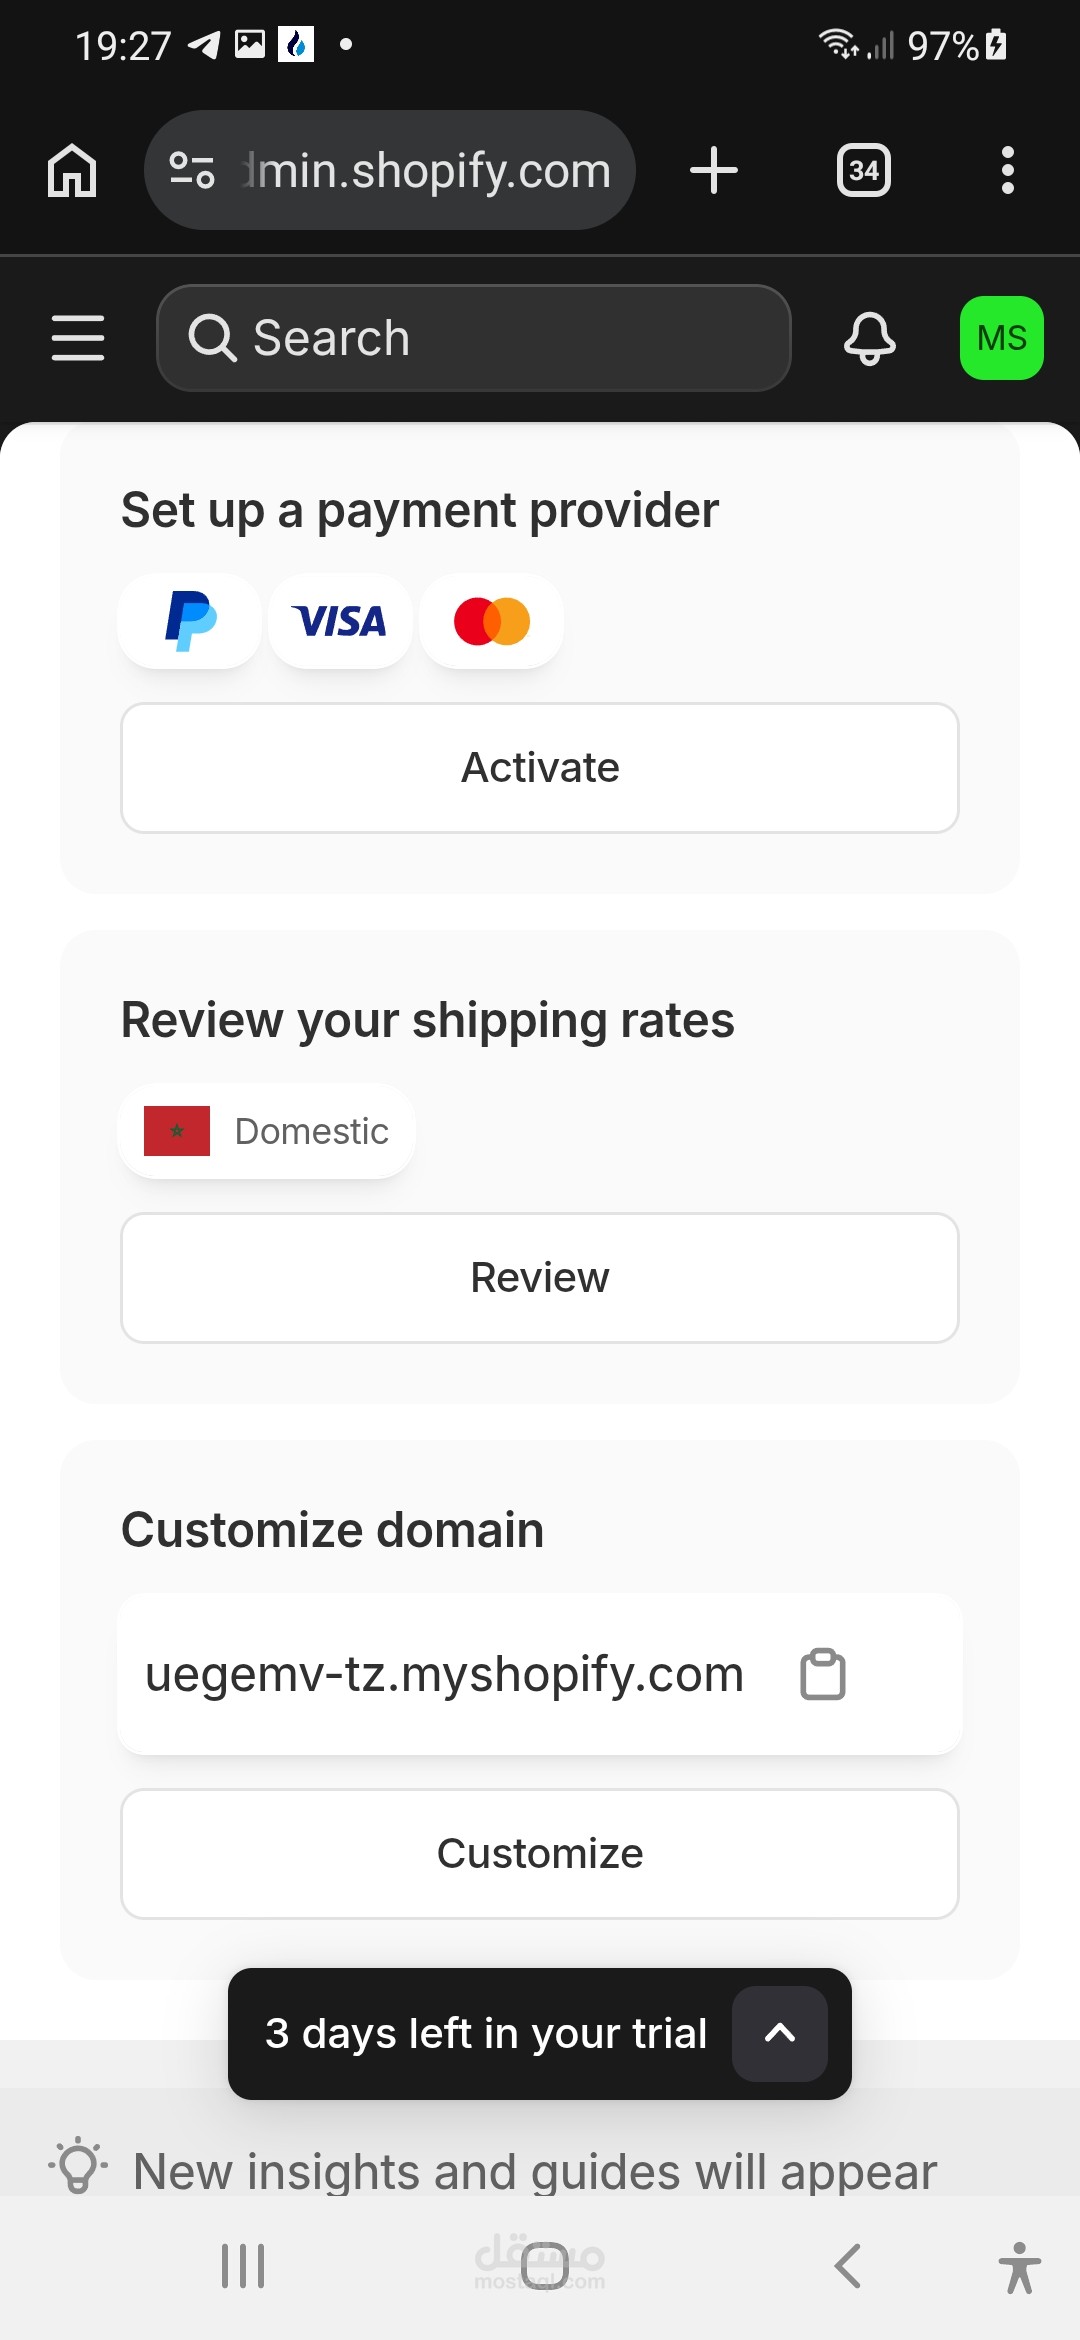Open Shopify hamburger navigation menu
The height and width of the screenshot is (2340, 1080).
pos(78,338)
